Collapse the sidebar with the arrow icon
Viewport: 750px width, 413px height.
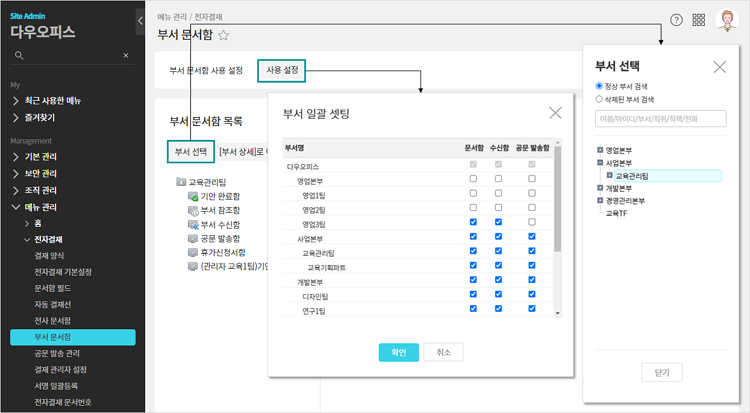click(x=139, y=20)
